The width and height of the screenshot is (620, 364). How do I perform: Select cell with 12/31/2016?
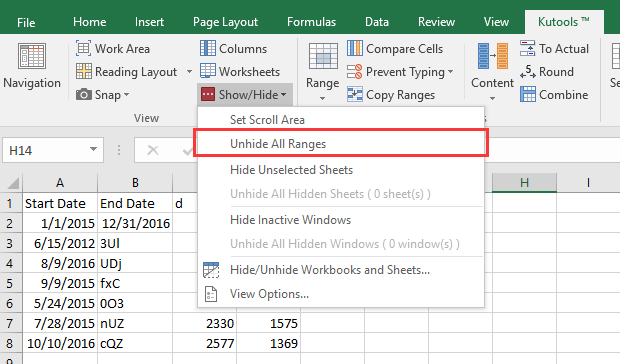pos(135,223)
